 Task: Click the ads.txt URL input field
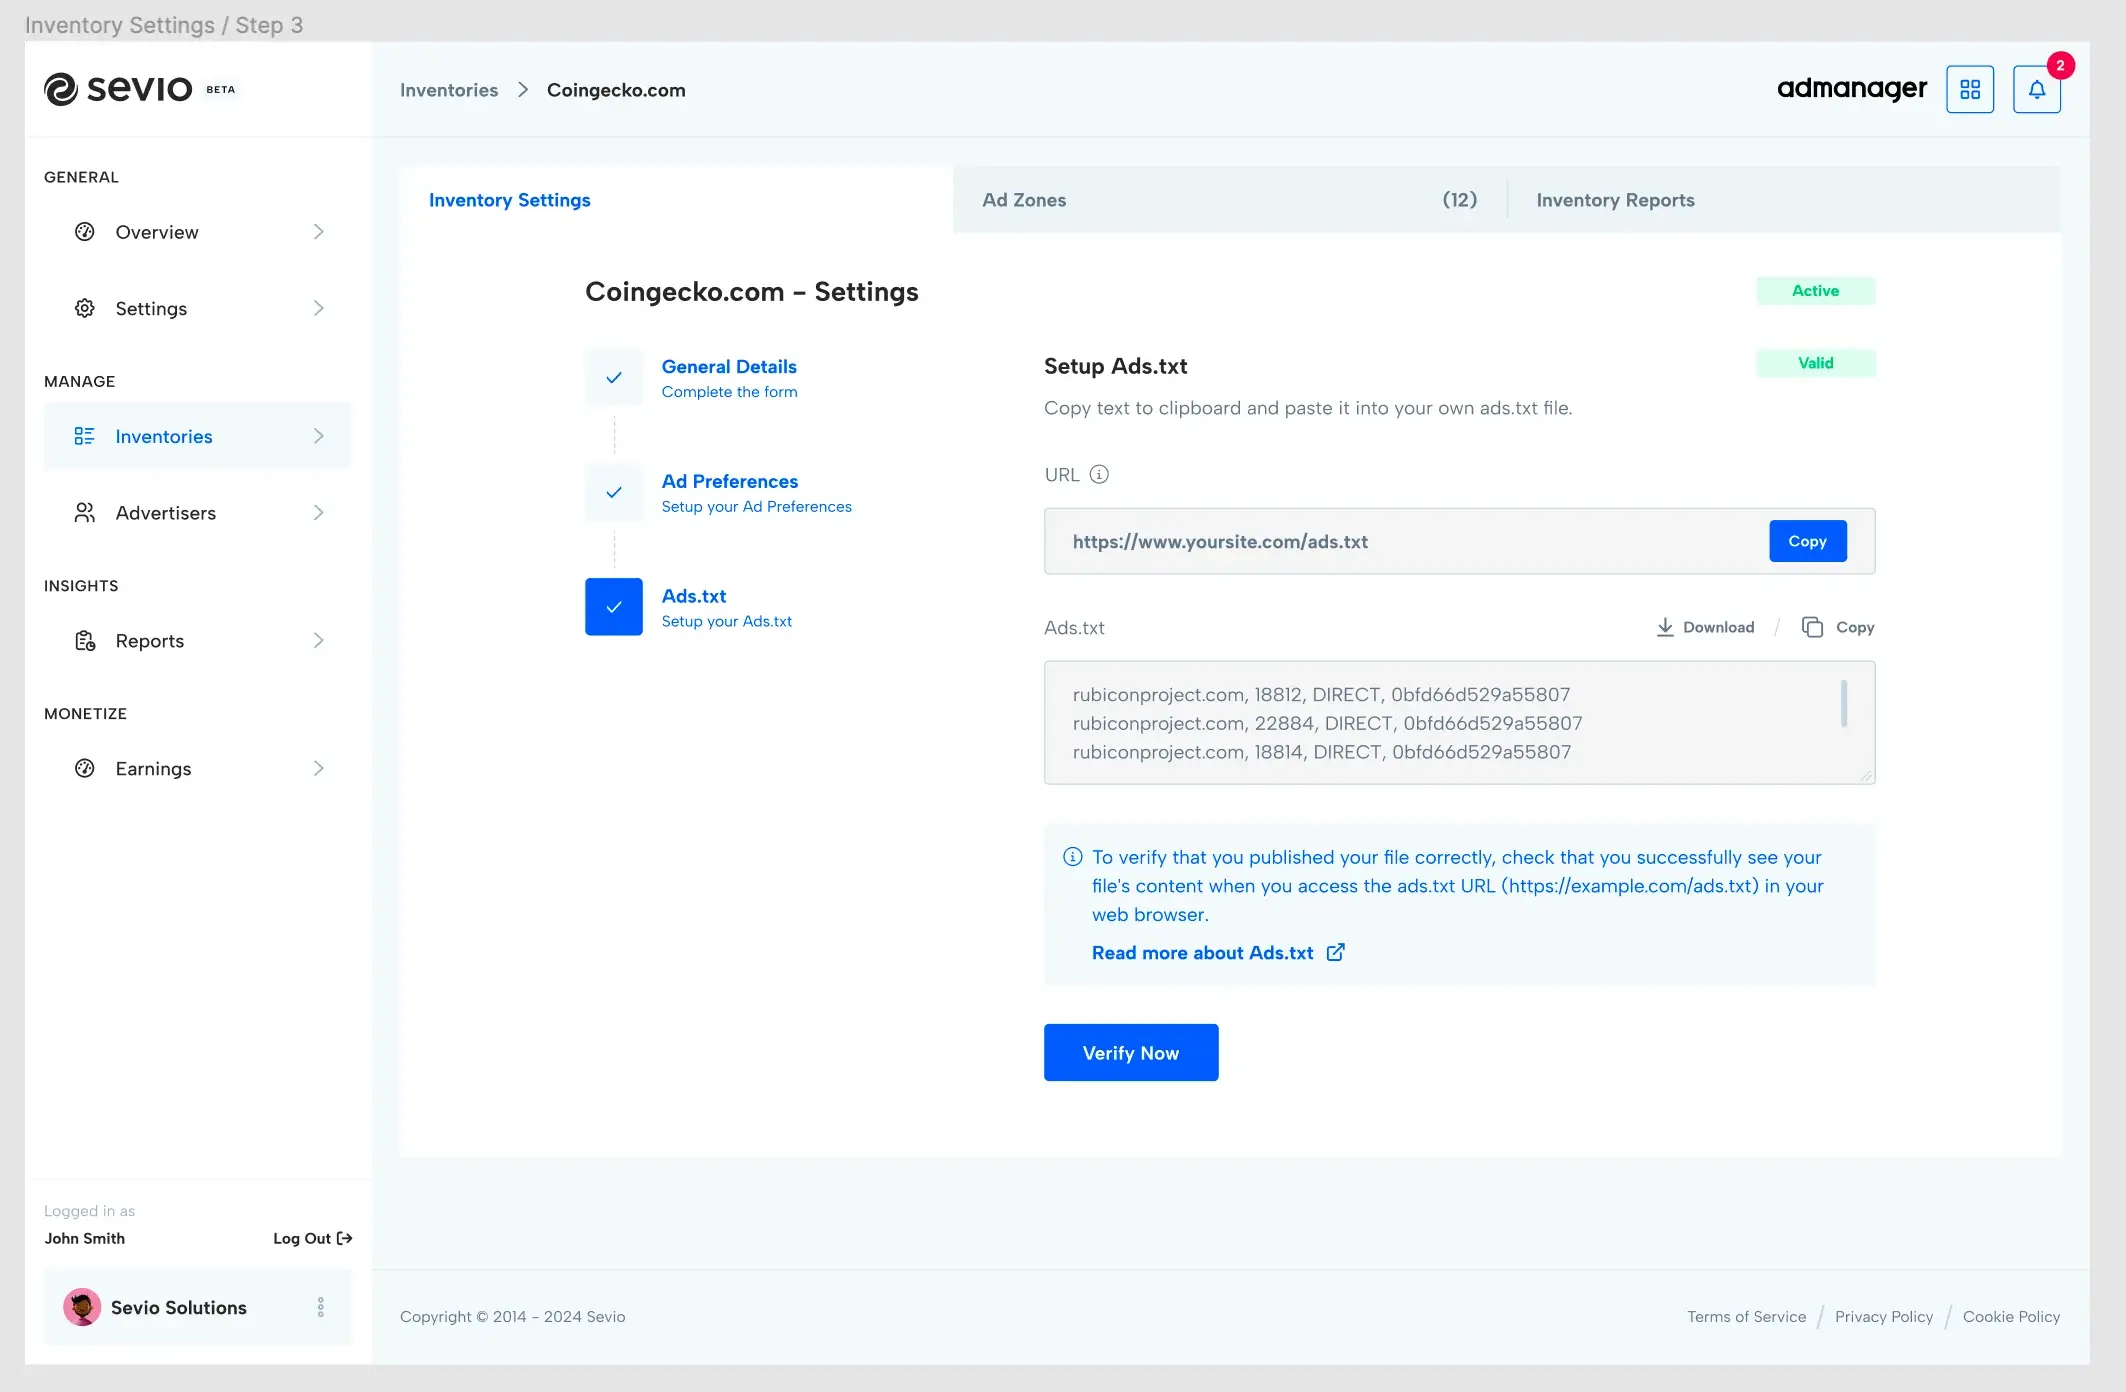tap(1350, 541)
